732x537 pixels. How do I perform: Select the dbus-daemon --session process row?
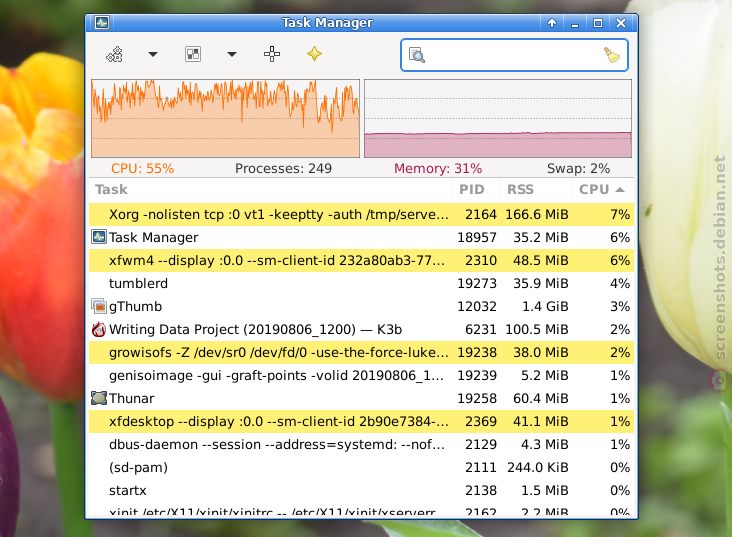coord(361,444)
